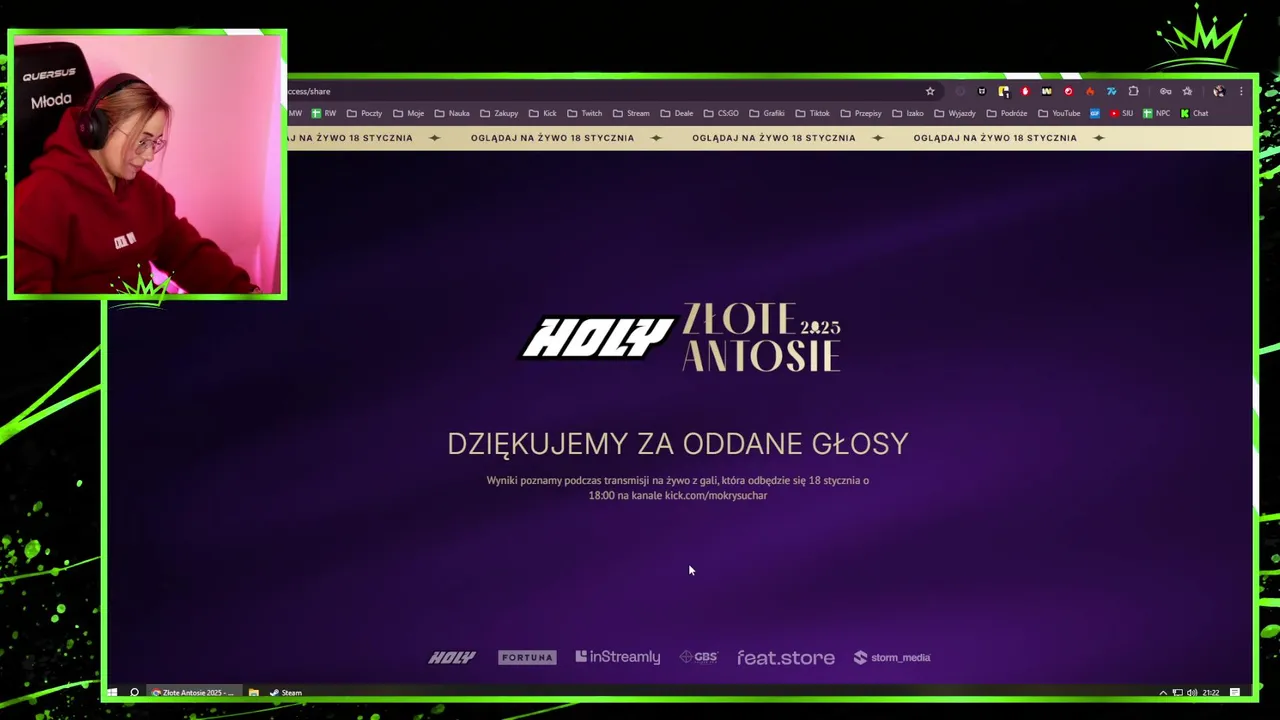Click the yellow note extension icon
This screenshot has width=1280, height=720.
coord(1003,91)
